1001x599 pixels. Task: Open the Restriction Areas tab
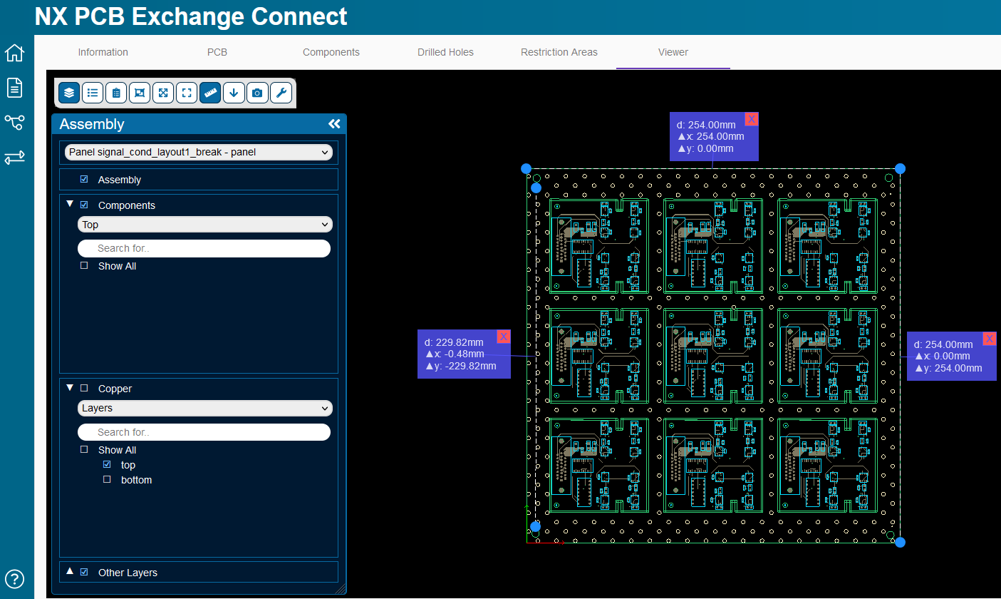(559, 52)
